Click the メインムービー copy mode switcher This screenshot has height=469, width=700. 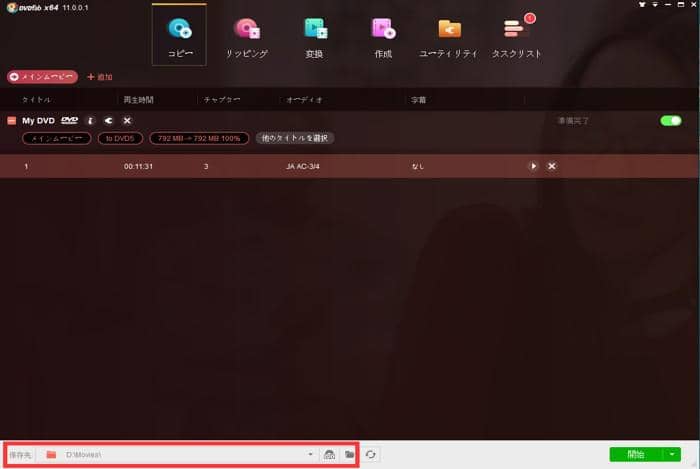pos(42,77)
